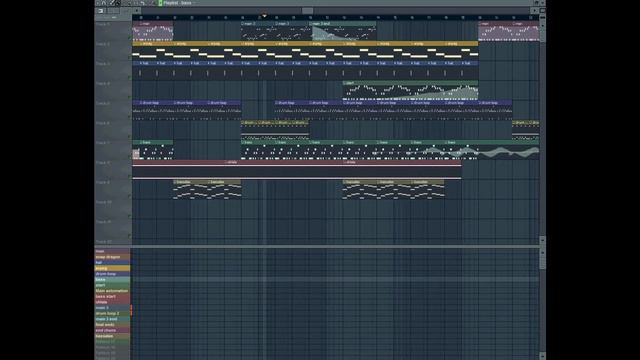Image resolution: width=640 pixels, height=360 pixels.
Task: Pick the 'bass alert' pattern in the list
Action: point(112,296)
